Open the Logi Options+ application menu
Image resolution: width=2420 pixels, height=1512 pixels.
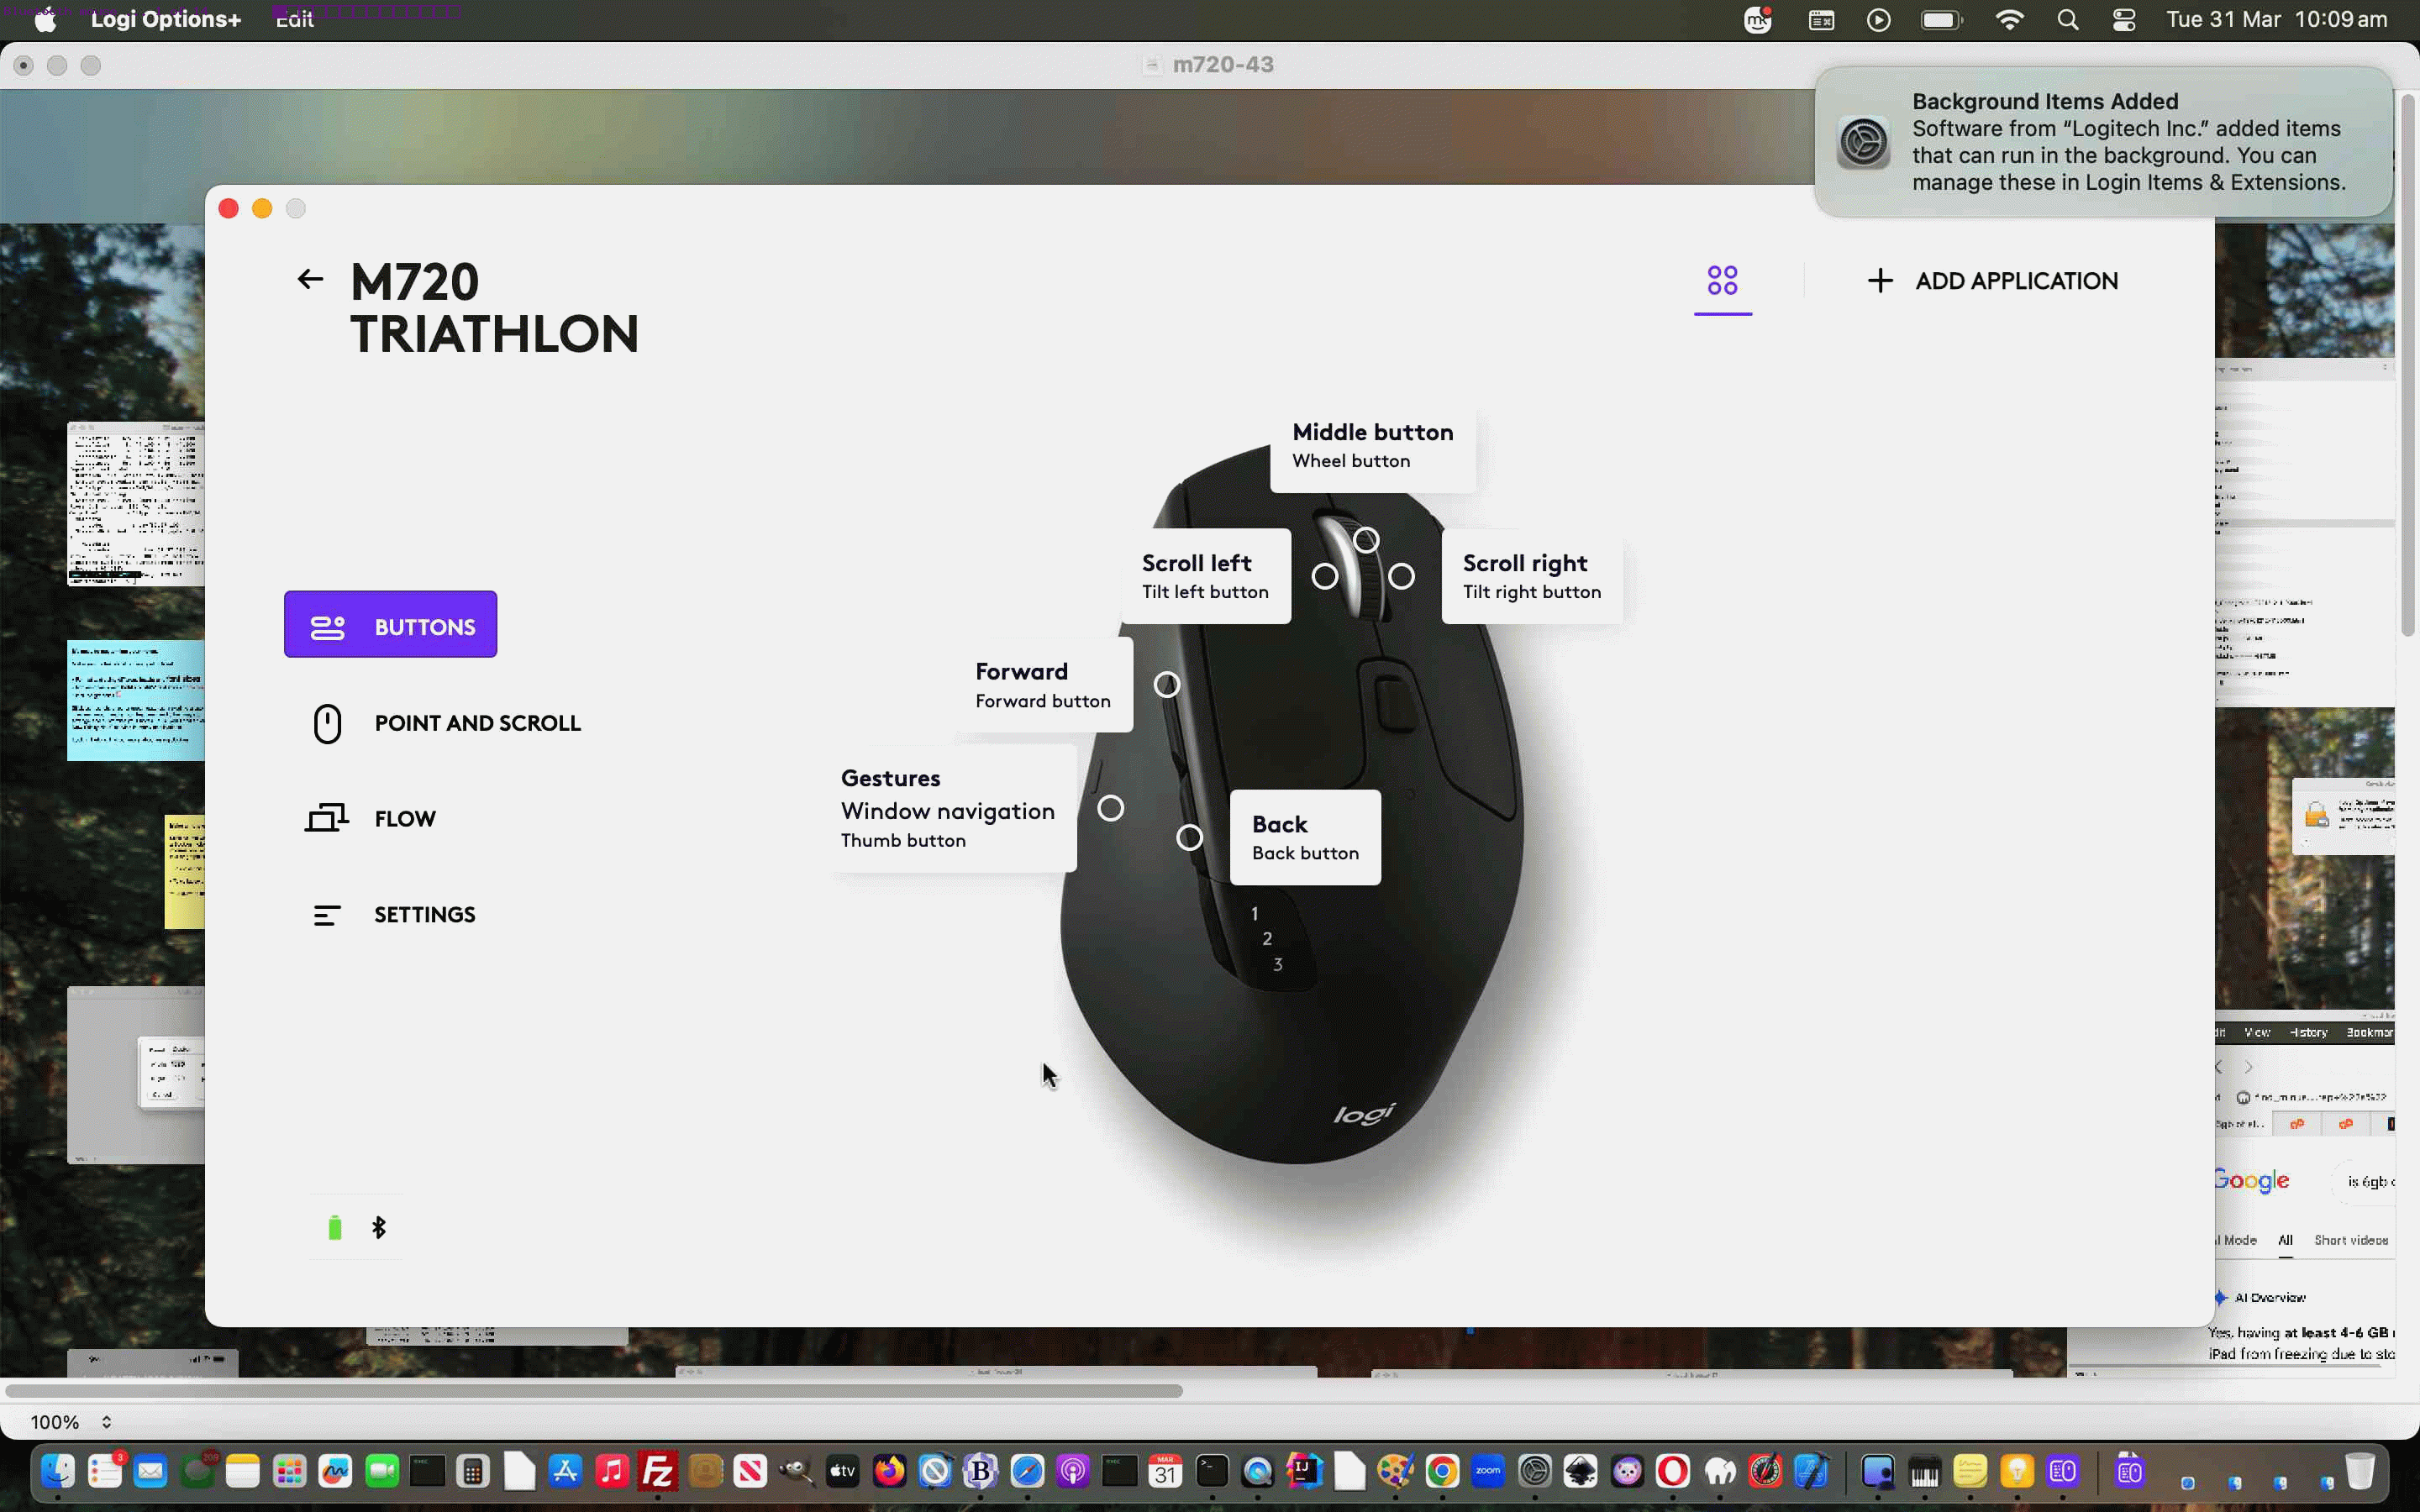(x=165, y=19)
